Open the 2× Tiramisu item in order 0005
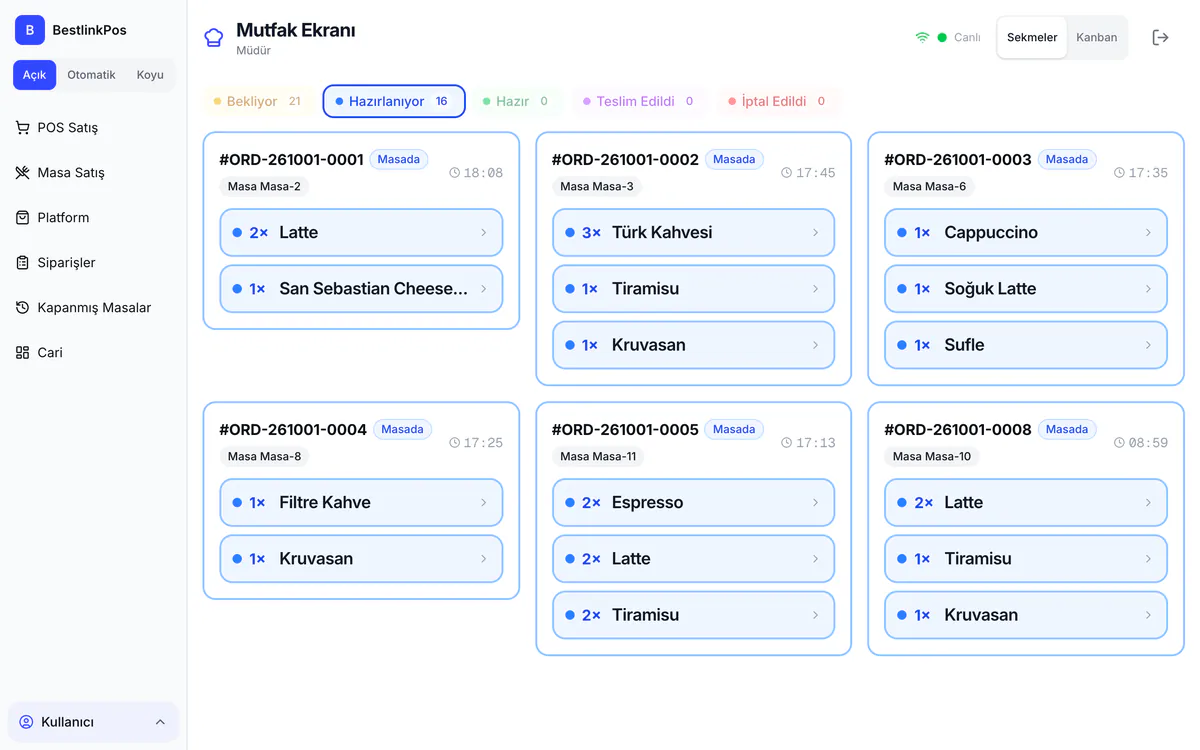This screenshot has height=750, width=1200. coord(693,615)
